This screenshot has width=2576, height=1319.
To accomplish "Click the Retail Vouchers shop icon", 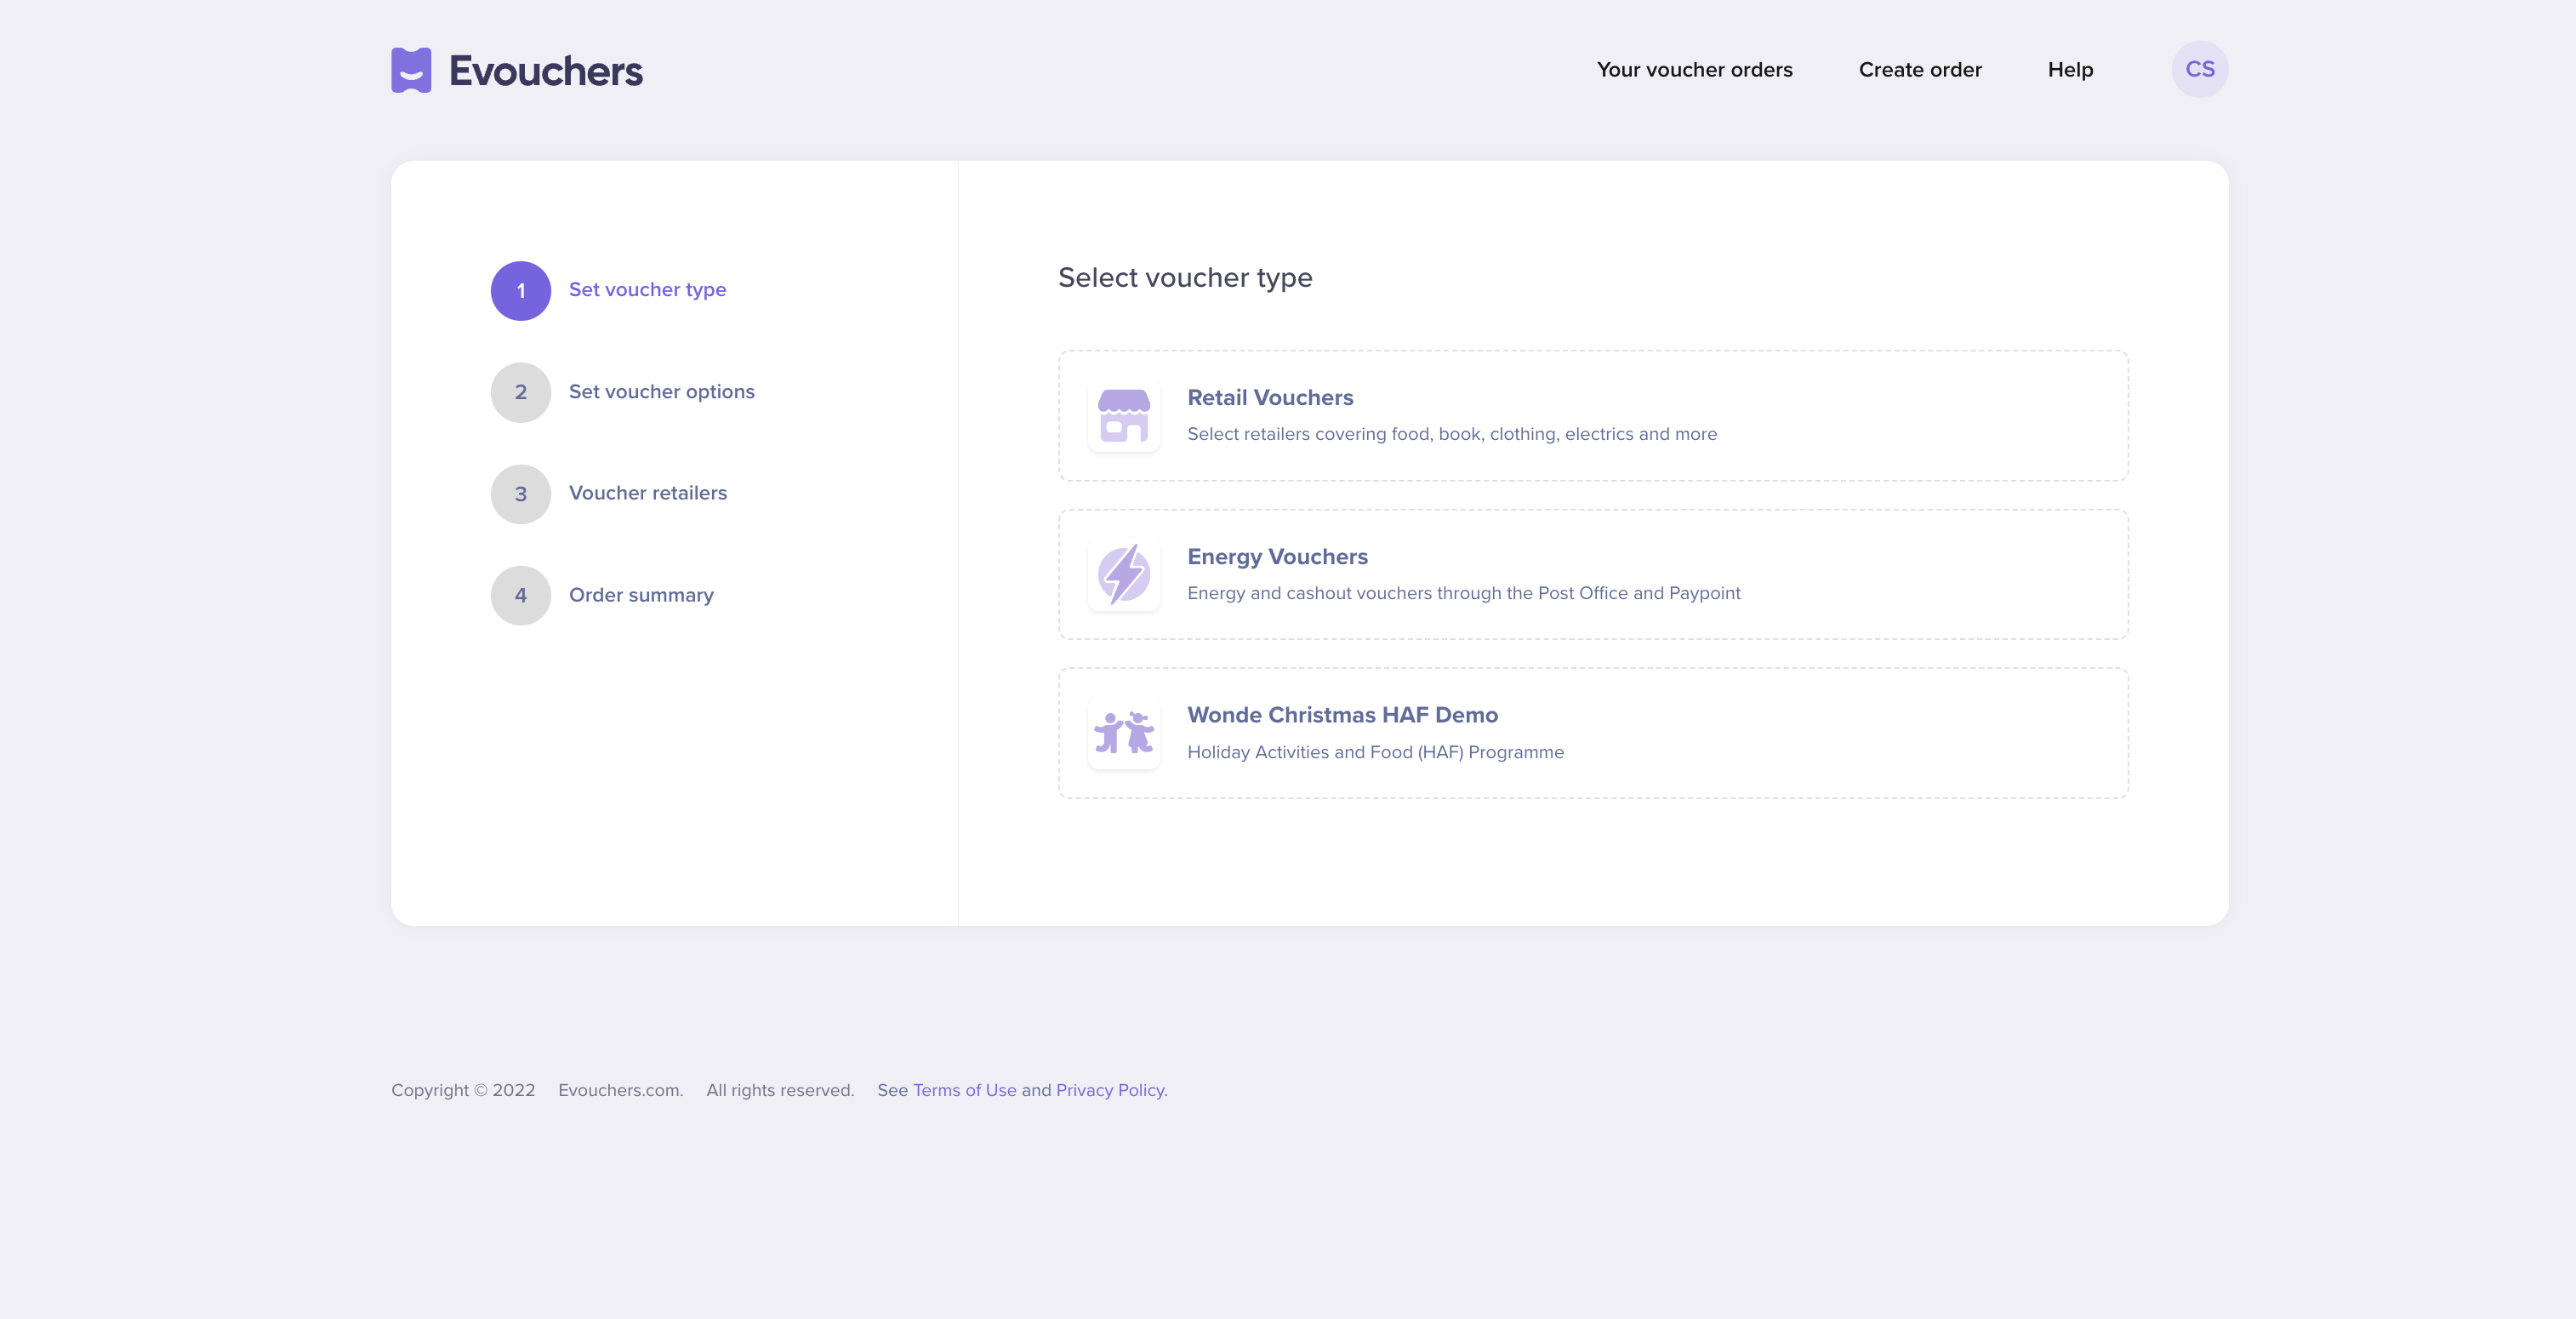I will click(1124, 415).
